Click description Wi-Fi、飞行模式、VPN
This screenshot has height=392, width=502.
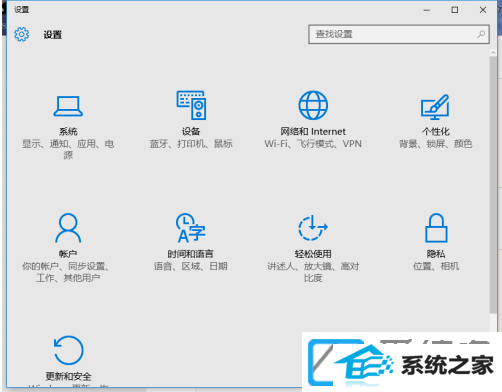(x=313, y=144)
